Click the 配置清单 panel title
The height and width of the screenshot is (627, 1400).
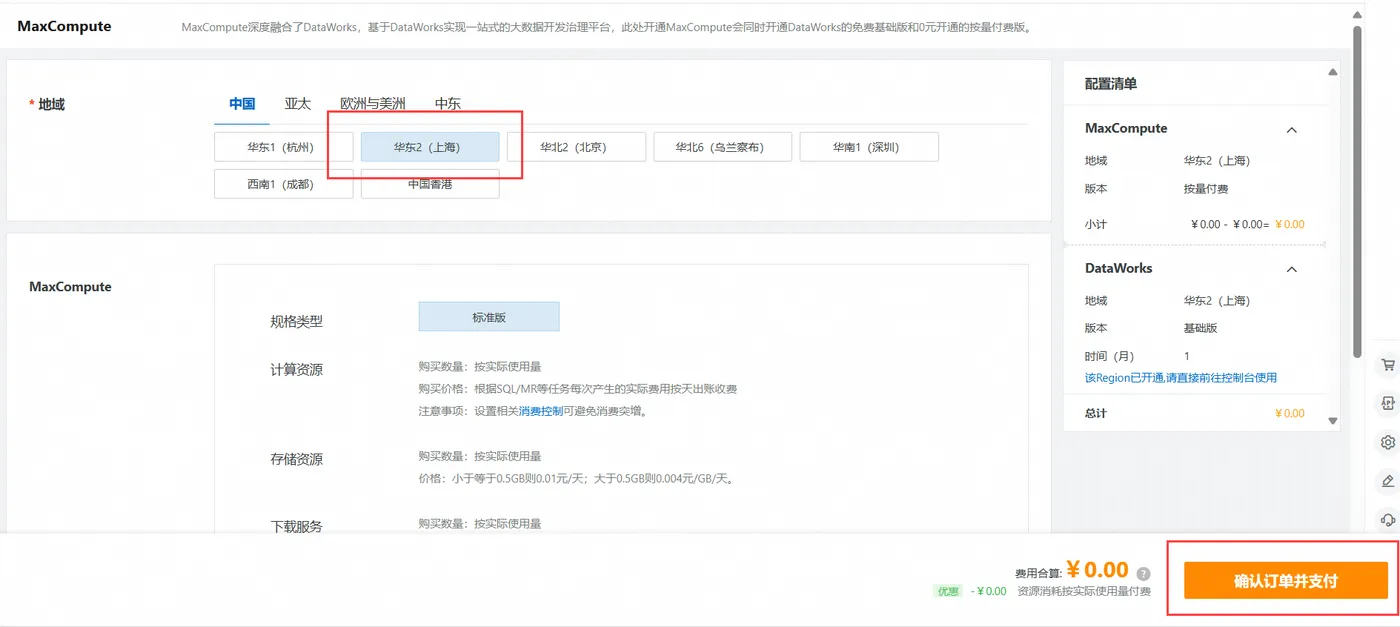(1111, 84)
